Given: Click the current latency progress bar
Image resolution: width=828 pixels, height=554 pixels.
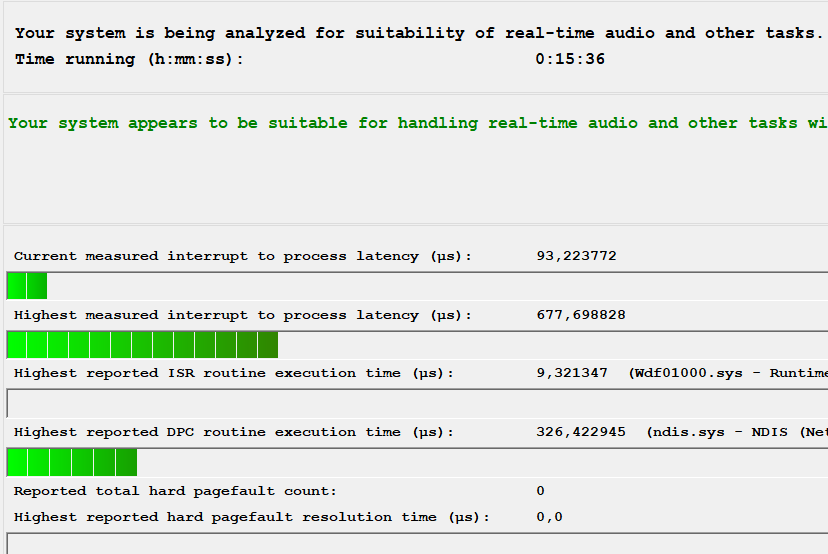Looking at the screenshot, I should (x=417, y=286).
